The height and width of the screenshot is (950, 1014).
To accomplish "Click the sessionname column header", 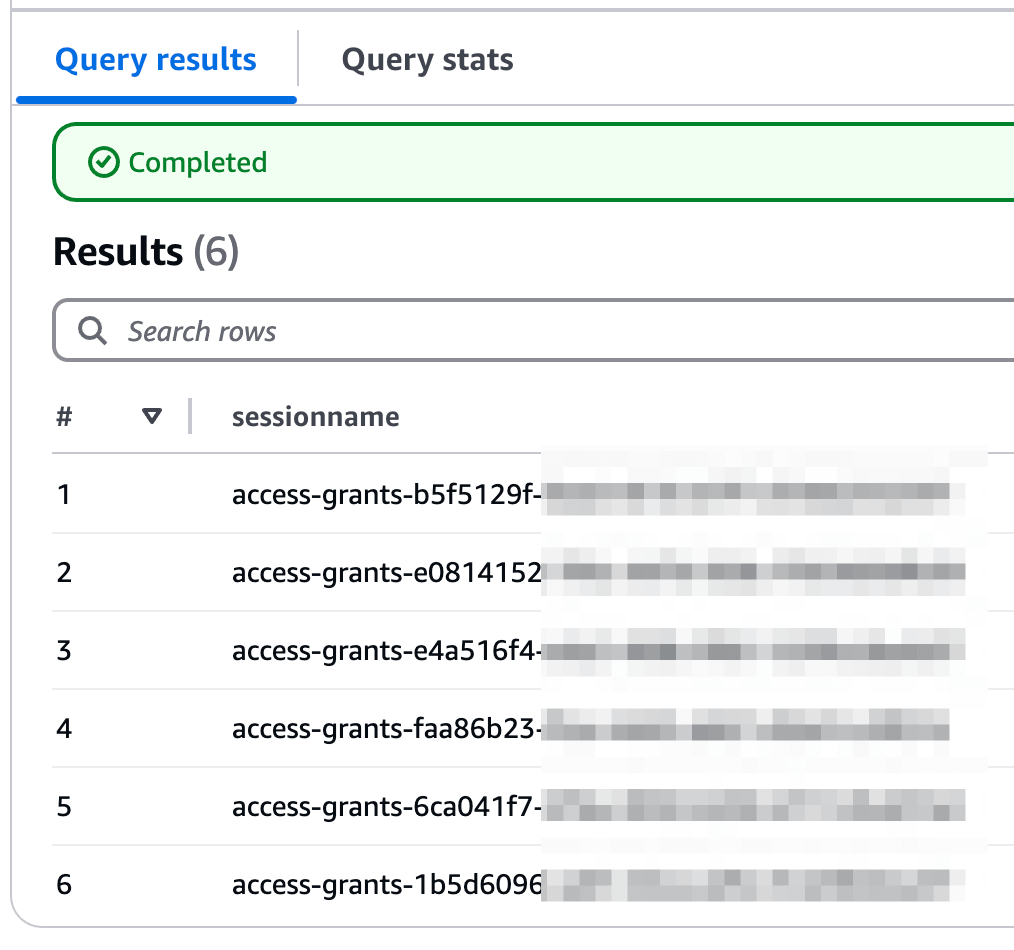I will [x=316, y=416].
